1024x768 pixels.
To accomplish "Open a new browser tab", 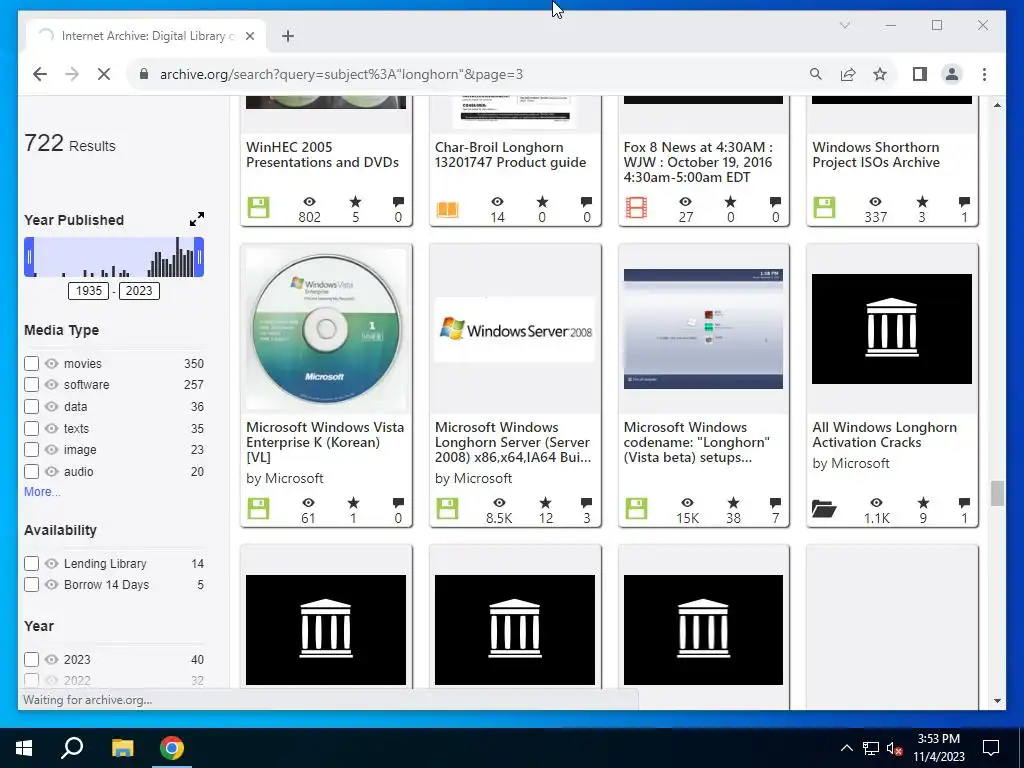I will 288,36.
